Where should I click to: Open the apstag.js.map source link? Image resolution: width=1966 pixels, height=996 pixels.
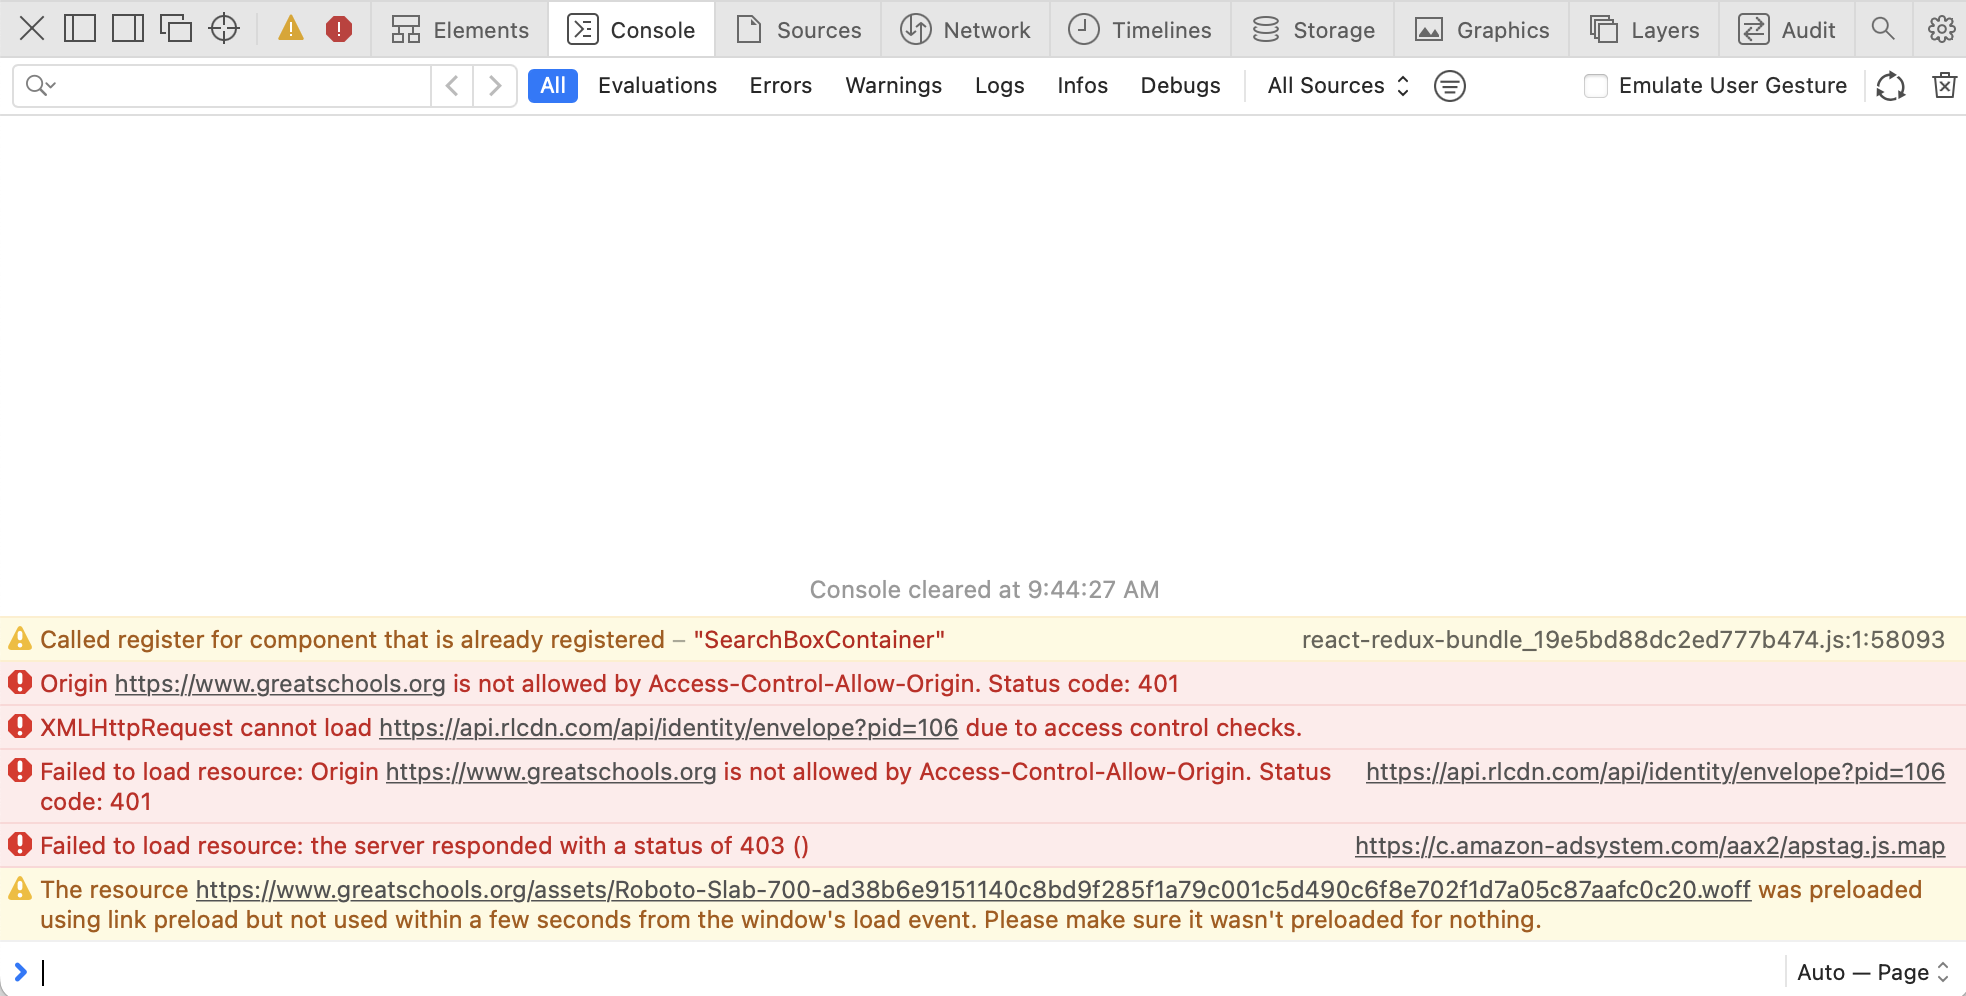tap(1650, 846)
